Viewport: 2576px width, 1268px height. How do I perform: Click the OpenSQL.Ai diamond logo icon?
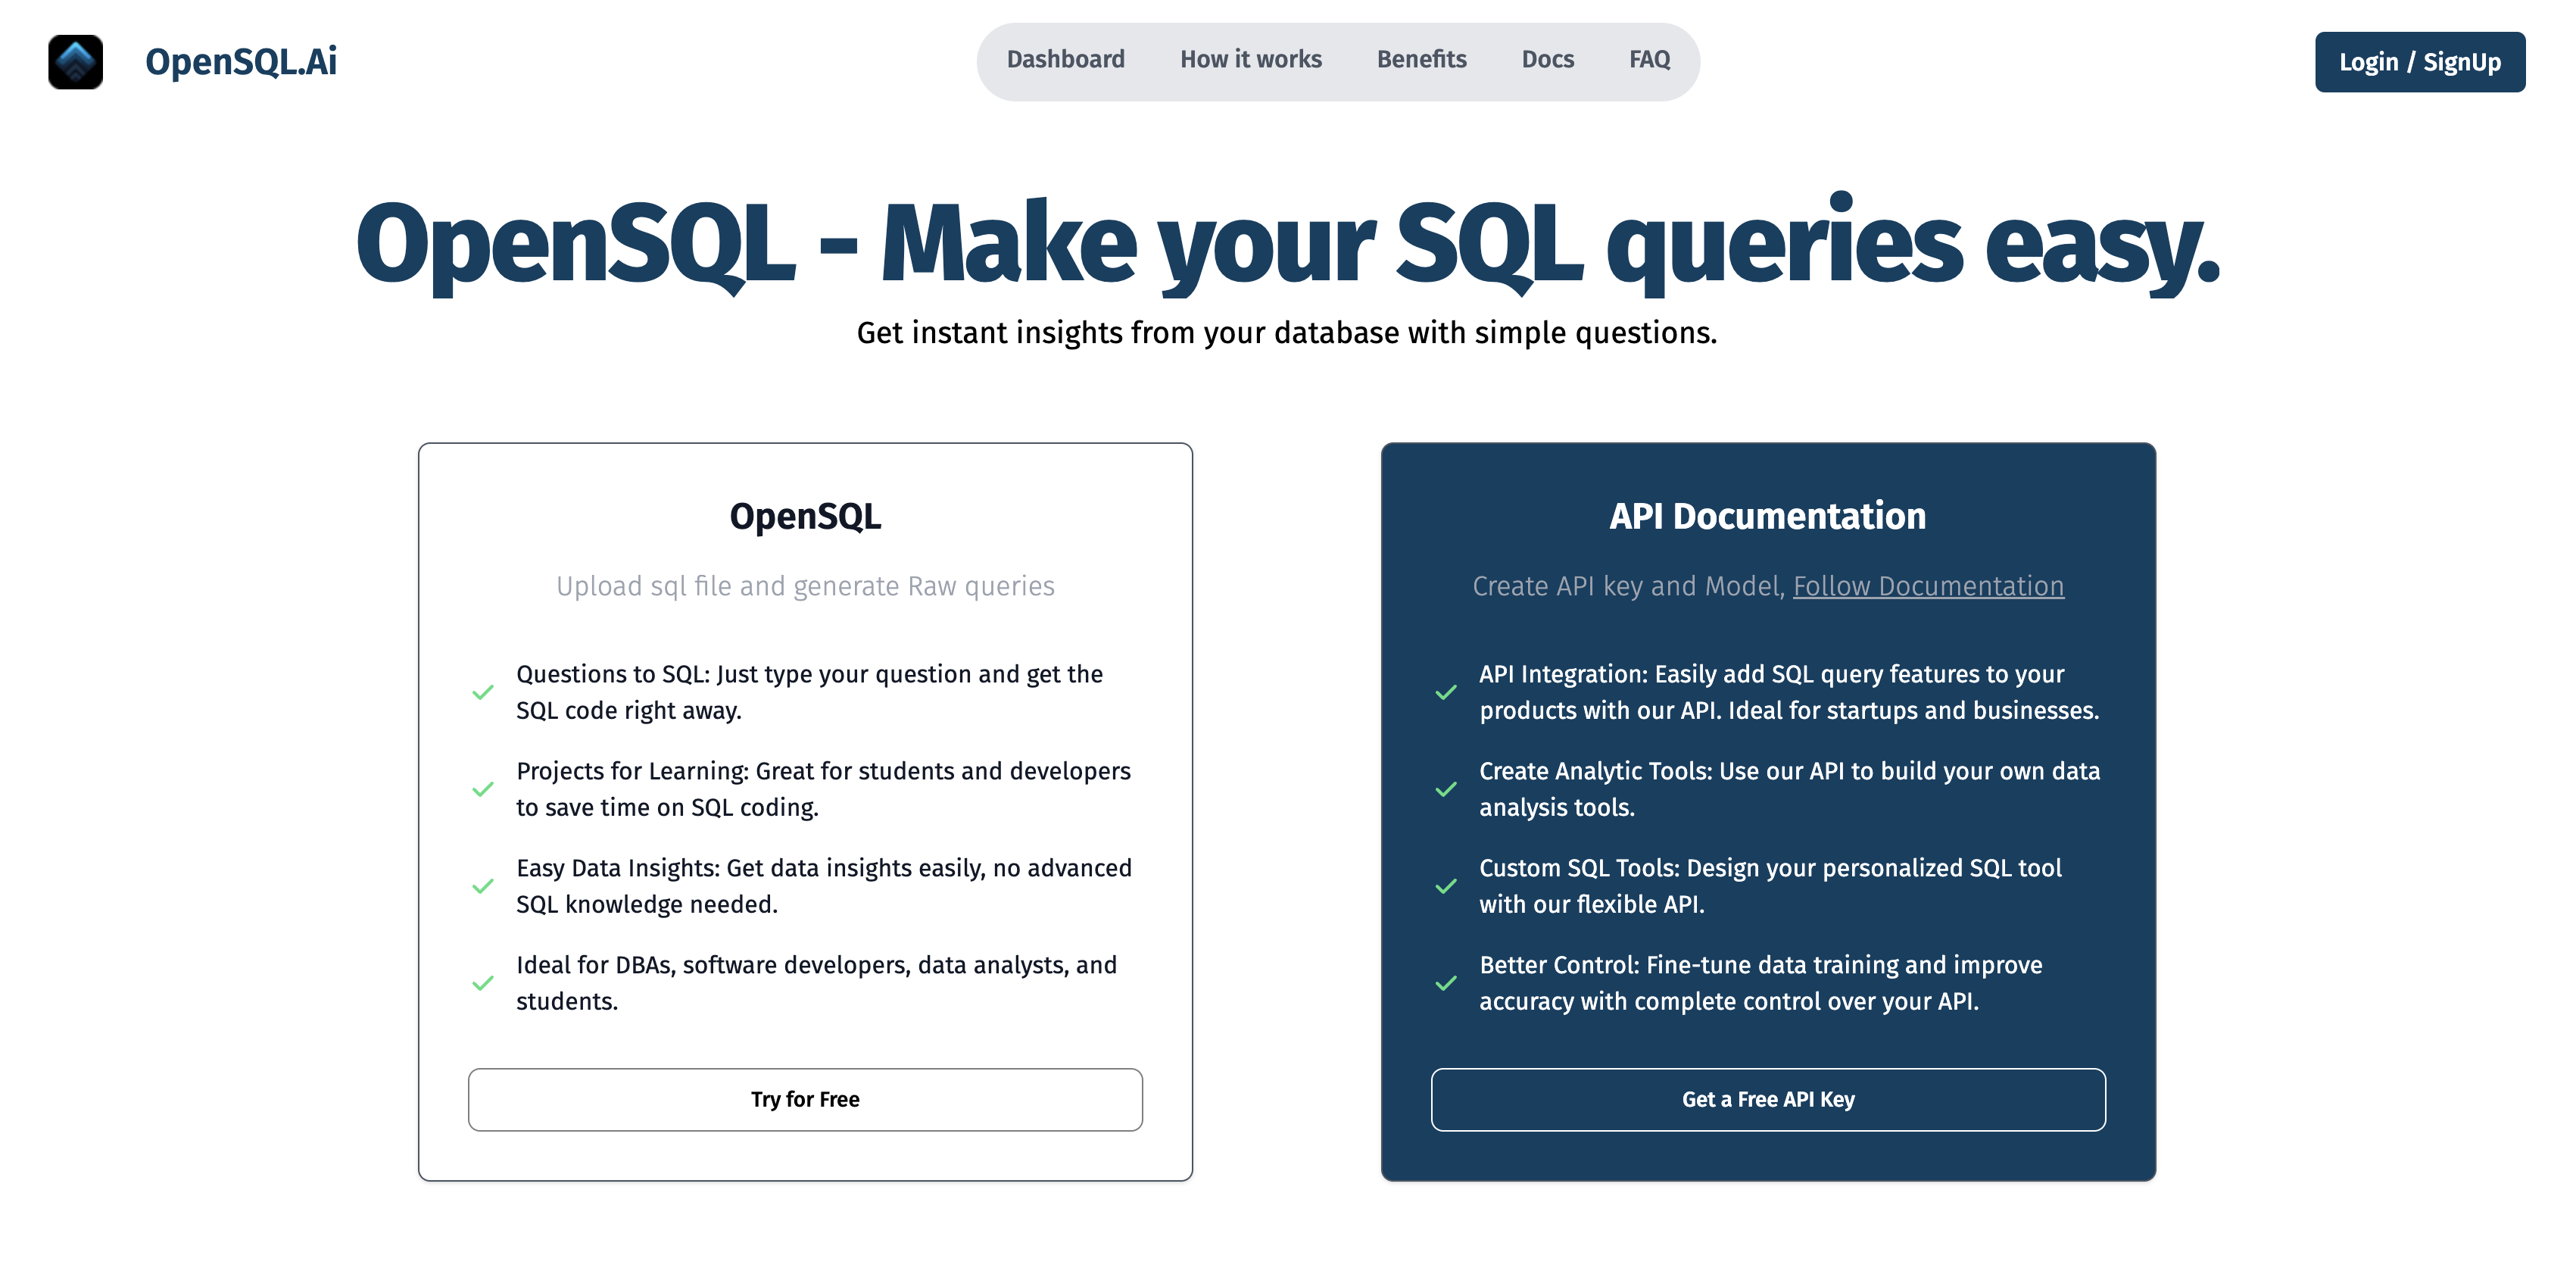[x=75, y=62]
